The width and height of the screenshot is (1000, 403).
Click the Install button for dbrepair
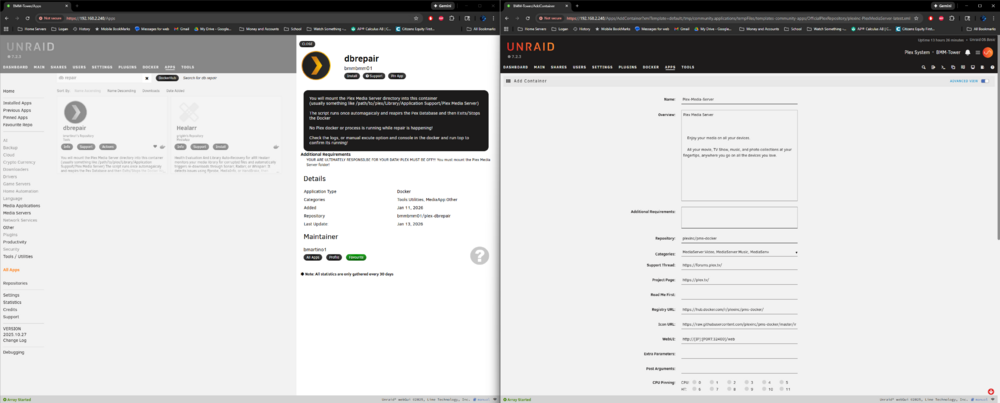point(351,75)
